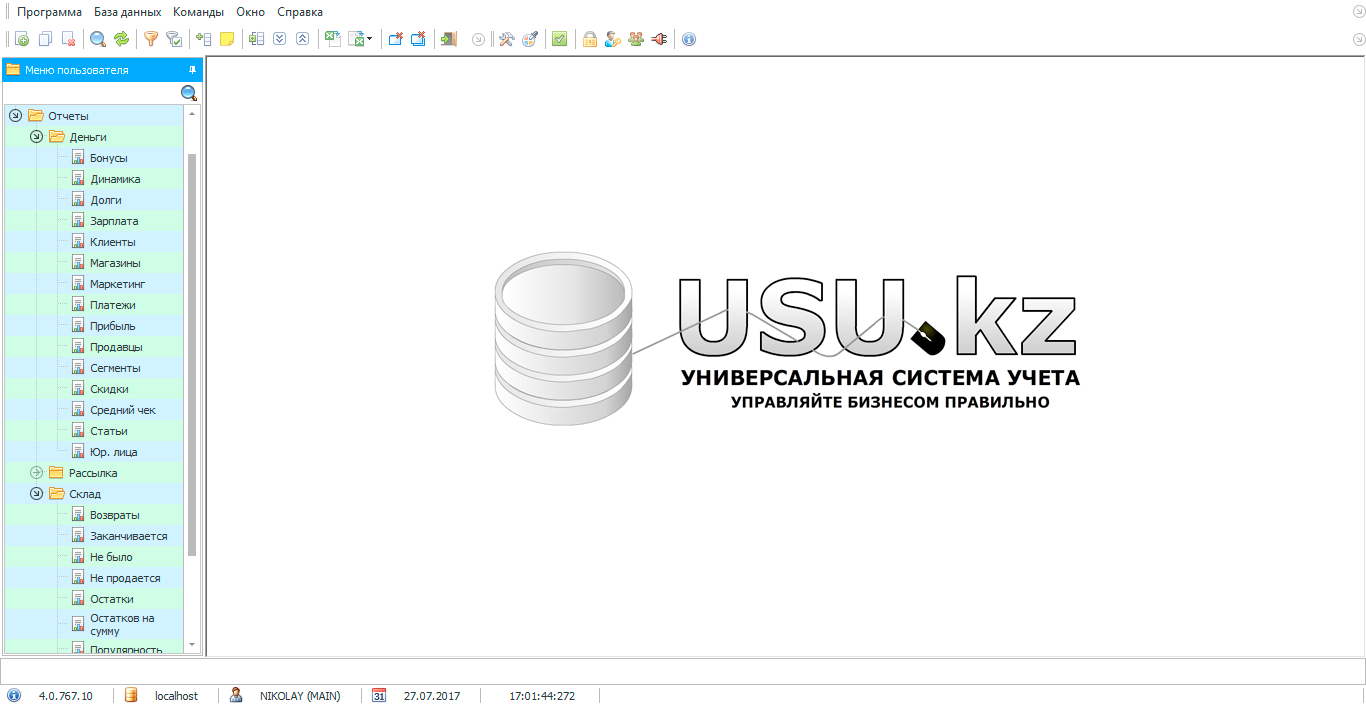The width and height of the screenshot is (1366, 705).
Task: Open the Средний чек report
Action: coord(122,410)
